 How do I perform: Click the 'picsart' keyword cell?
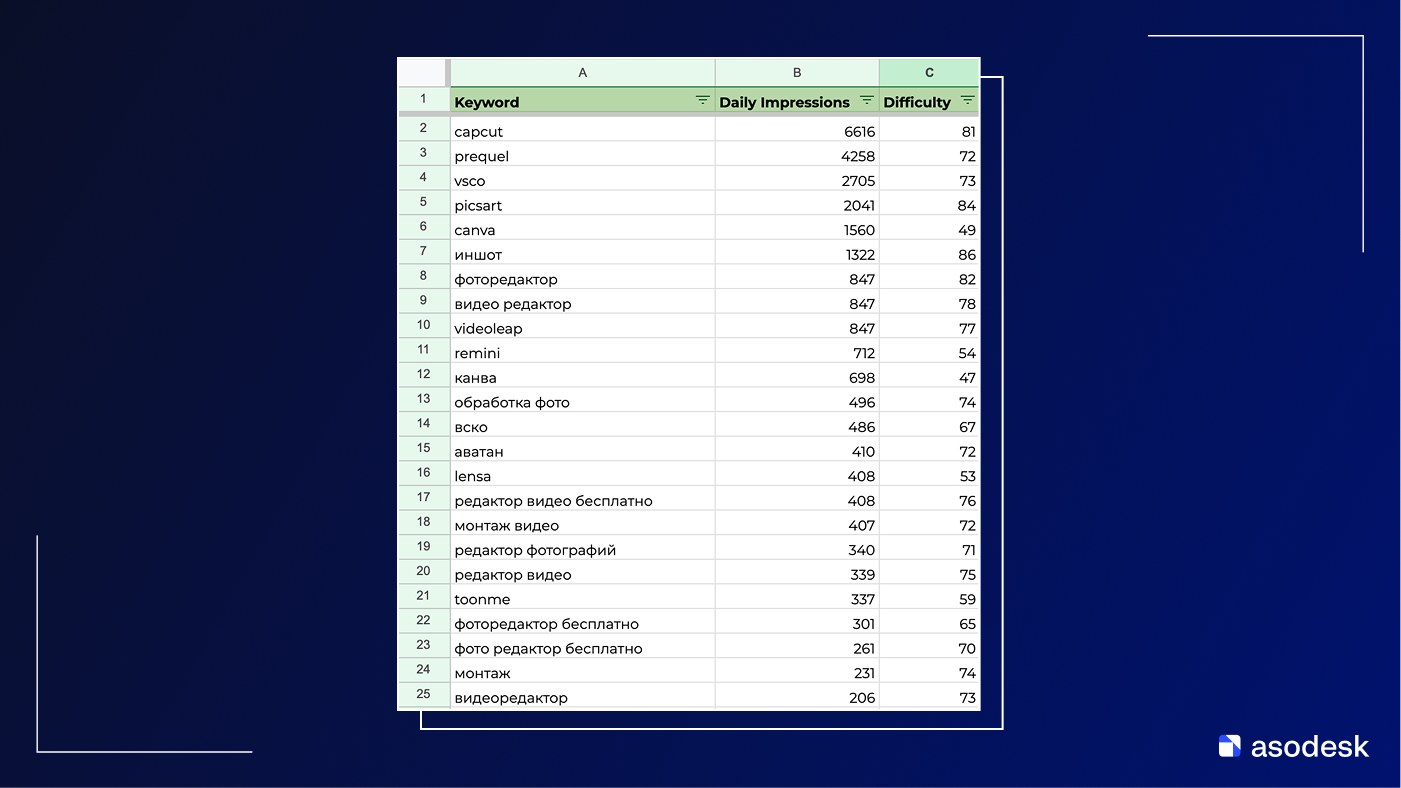(582, 206)
